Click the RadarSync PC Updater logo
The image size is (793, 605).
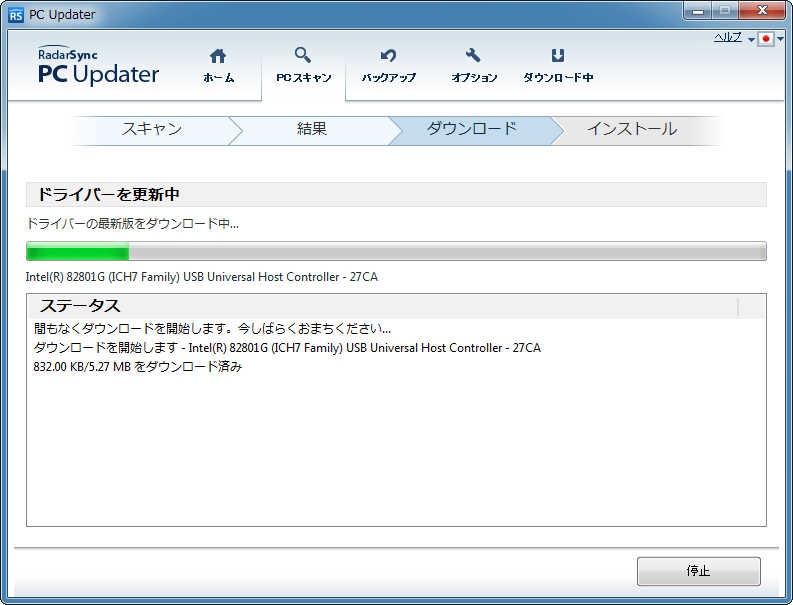pyautogui.click(x=98, y=65)
